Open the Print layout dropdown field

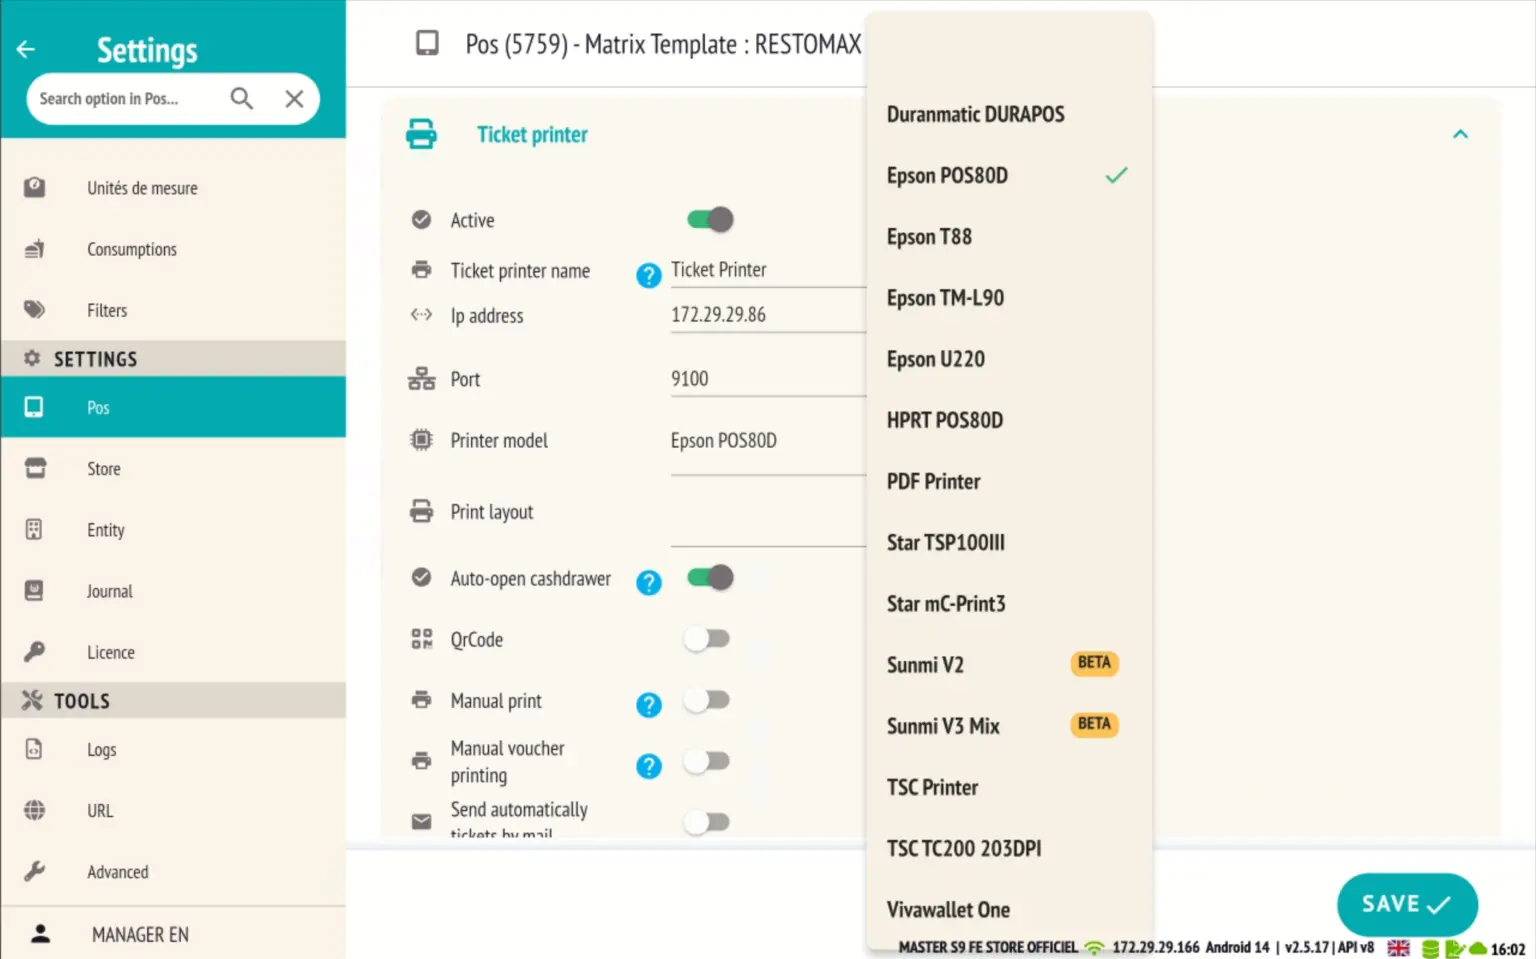tap(768, 520)
